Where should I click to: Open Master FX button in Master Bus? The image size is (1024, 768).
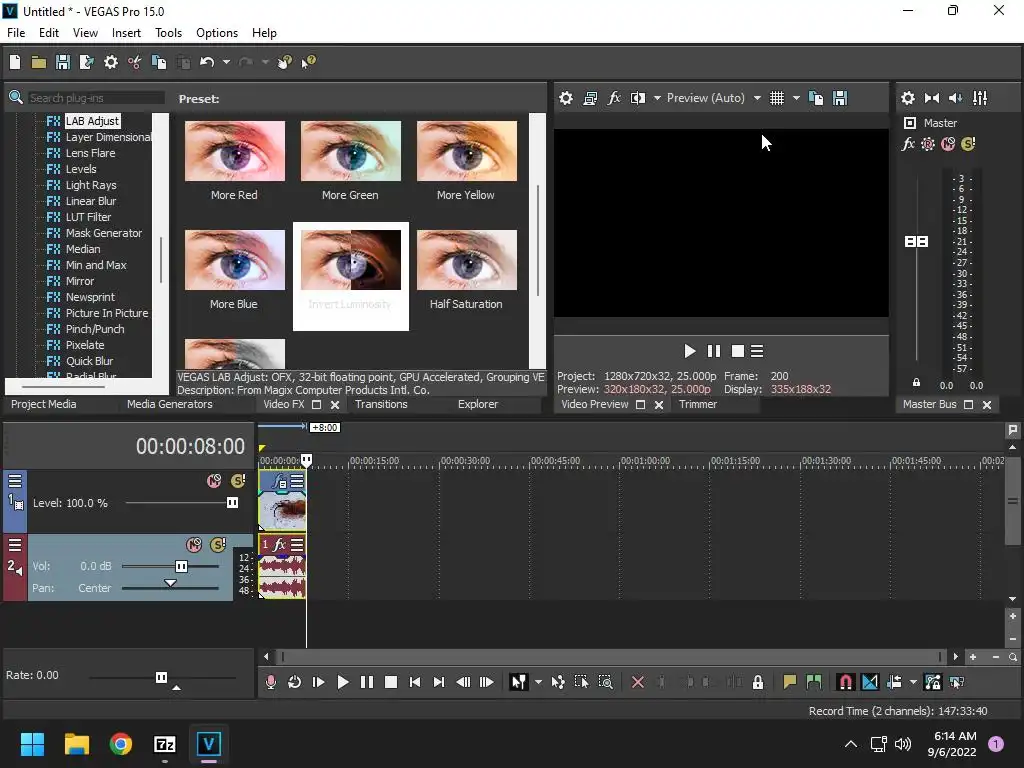pyautogui.click(x=908, y=144)
